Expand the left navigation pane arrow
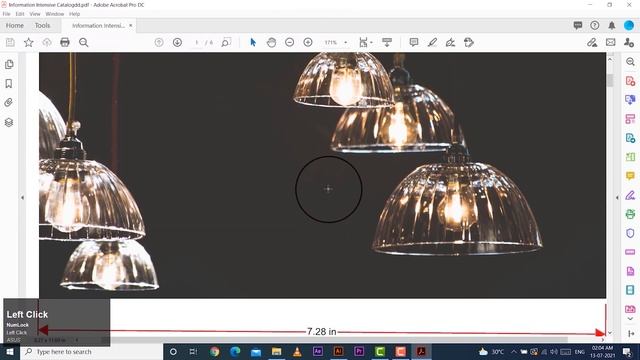Image resolution: width=640 pixels, height=360 pixels. pos(22,198)
